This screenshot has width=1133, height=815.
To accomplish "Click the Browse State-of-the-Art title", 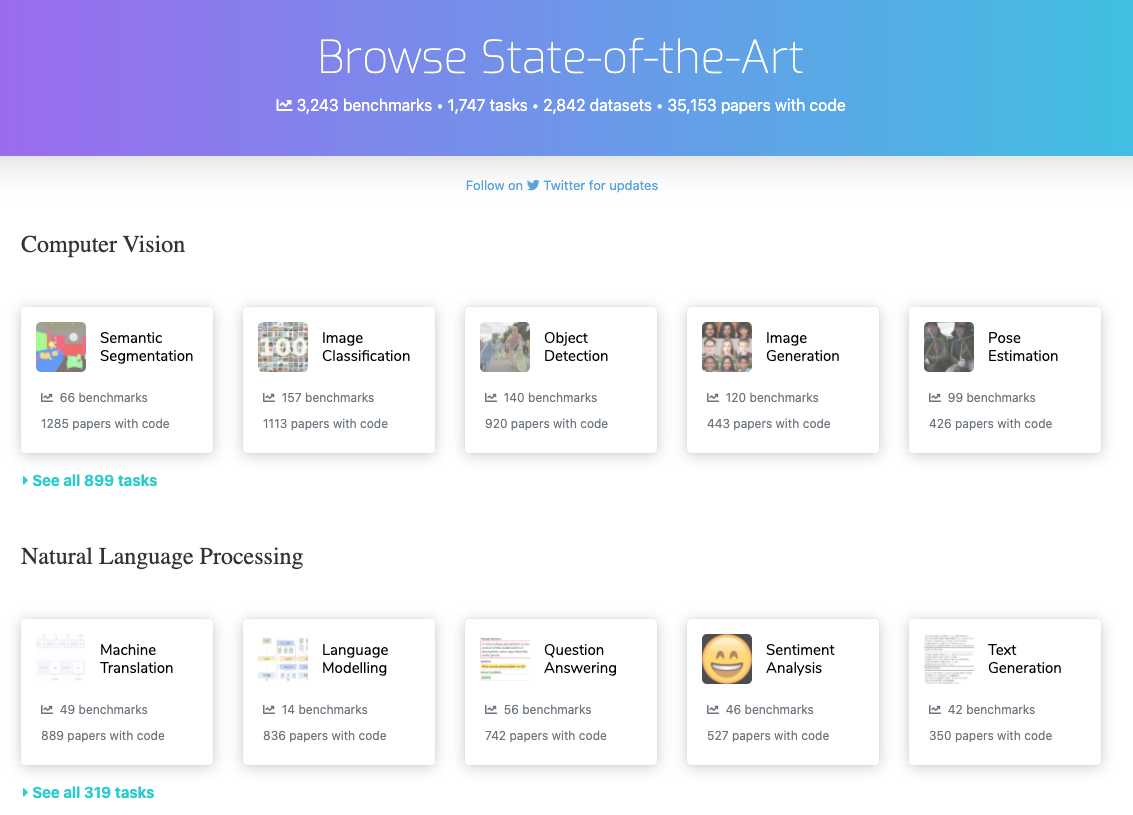I will point(561,57).
